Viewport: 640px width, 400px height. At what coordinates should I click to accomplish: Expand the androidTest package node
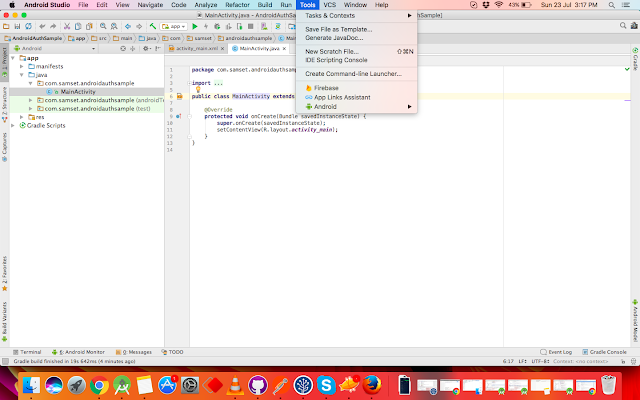tap(30, 100)
